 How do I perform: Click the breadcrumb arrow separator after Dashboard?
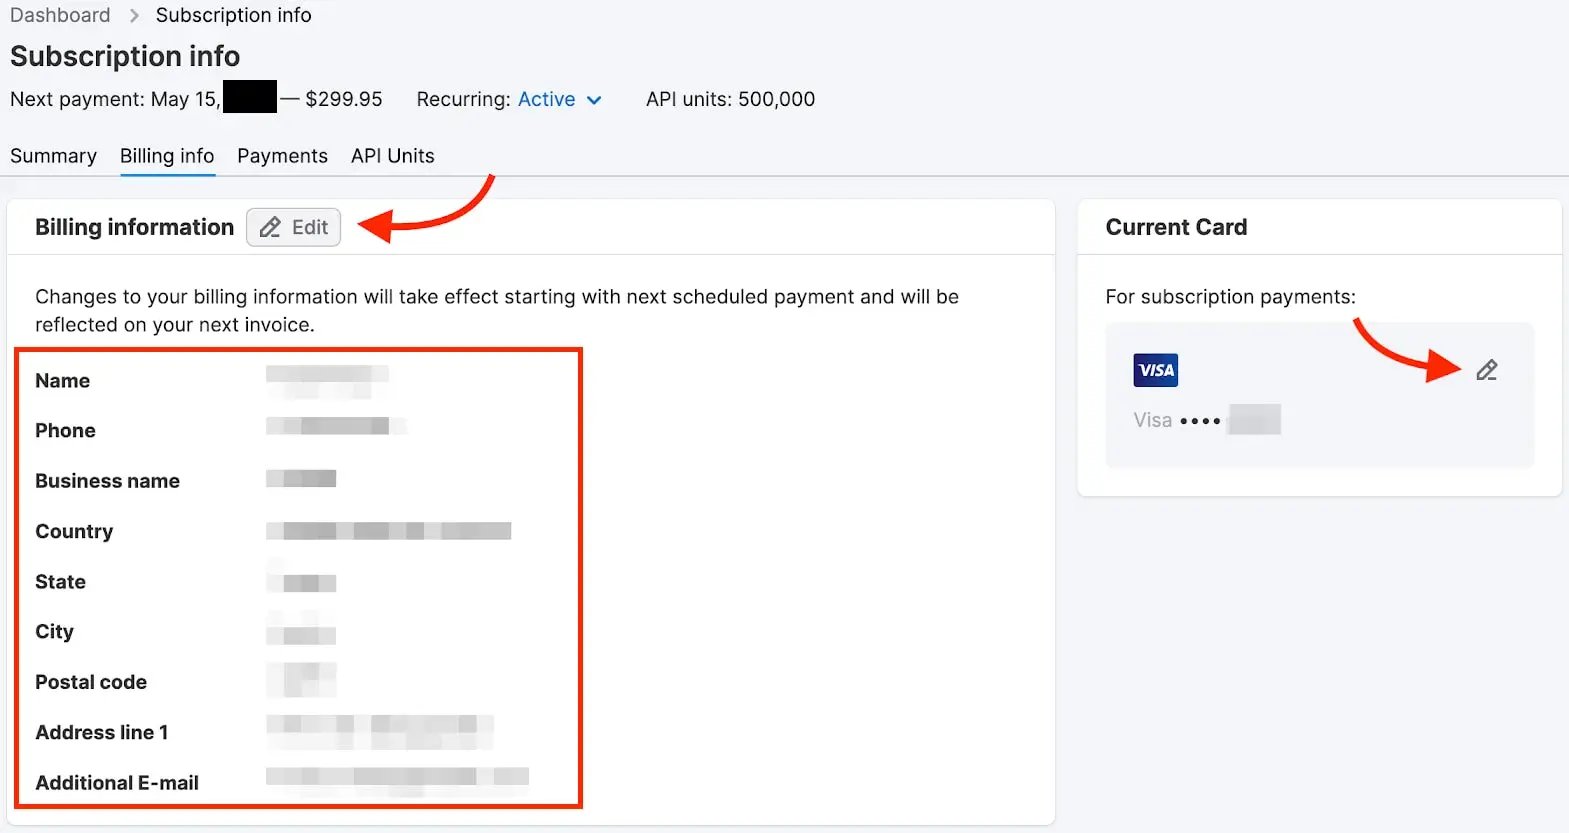point(134,16)
